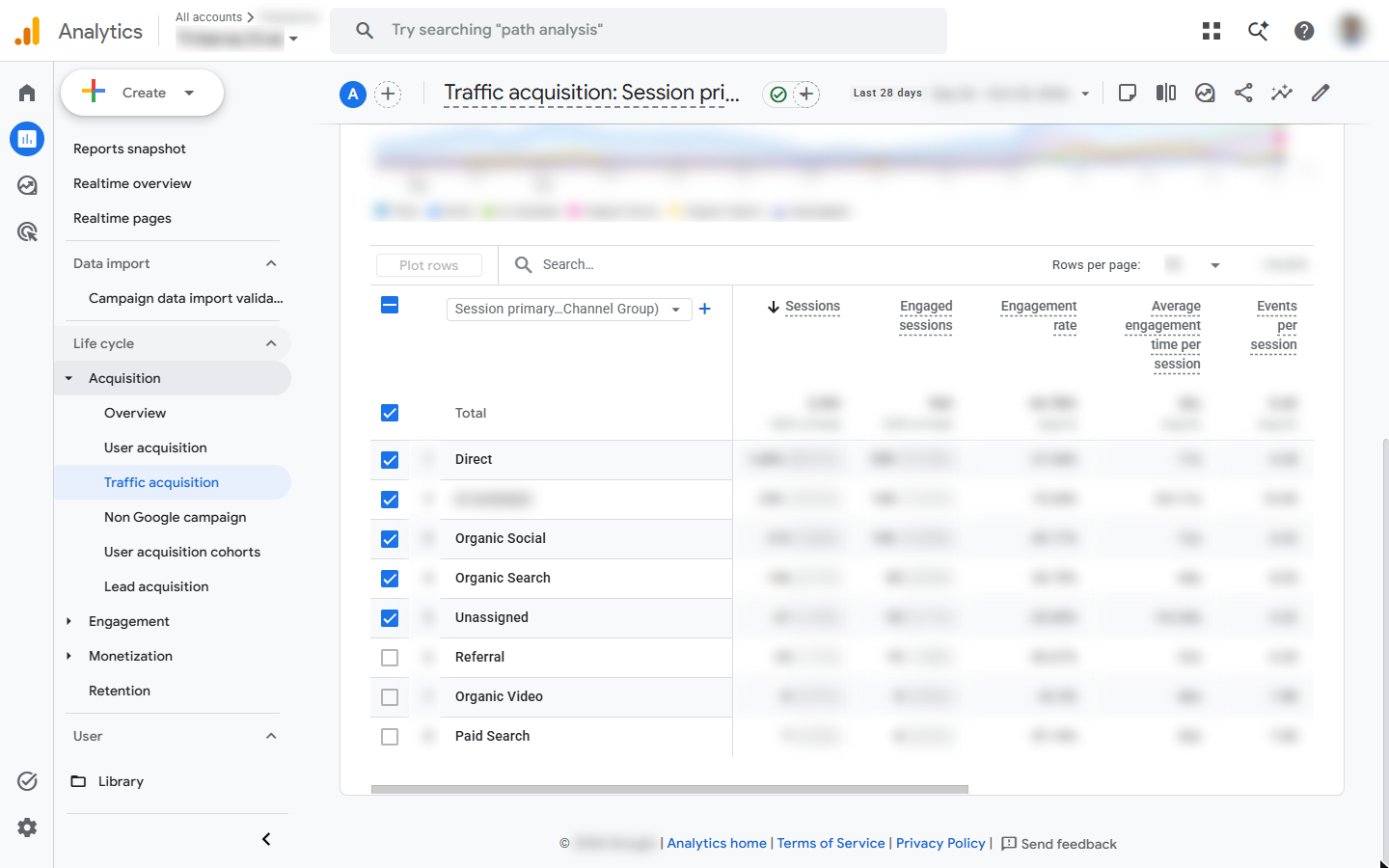Viewport: 1389px width, 868px height.
Task: Click the plus to add a dimension
Action: coord(704,309)
